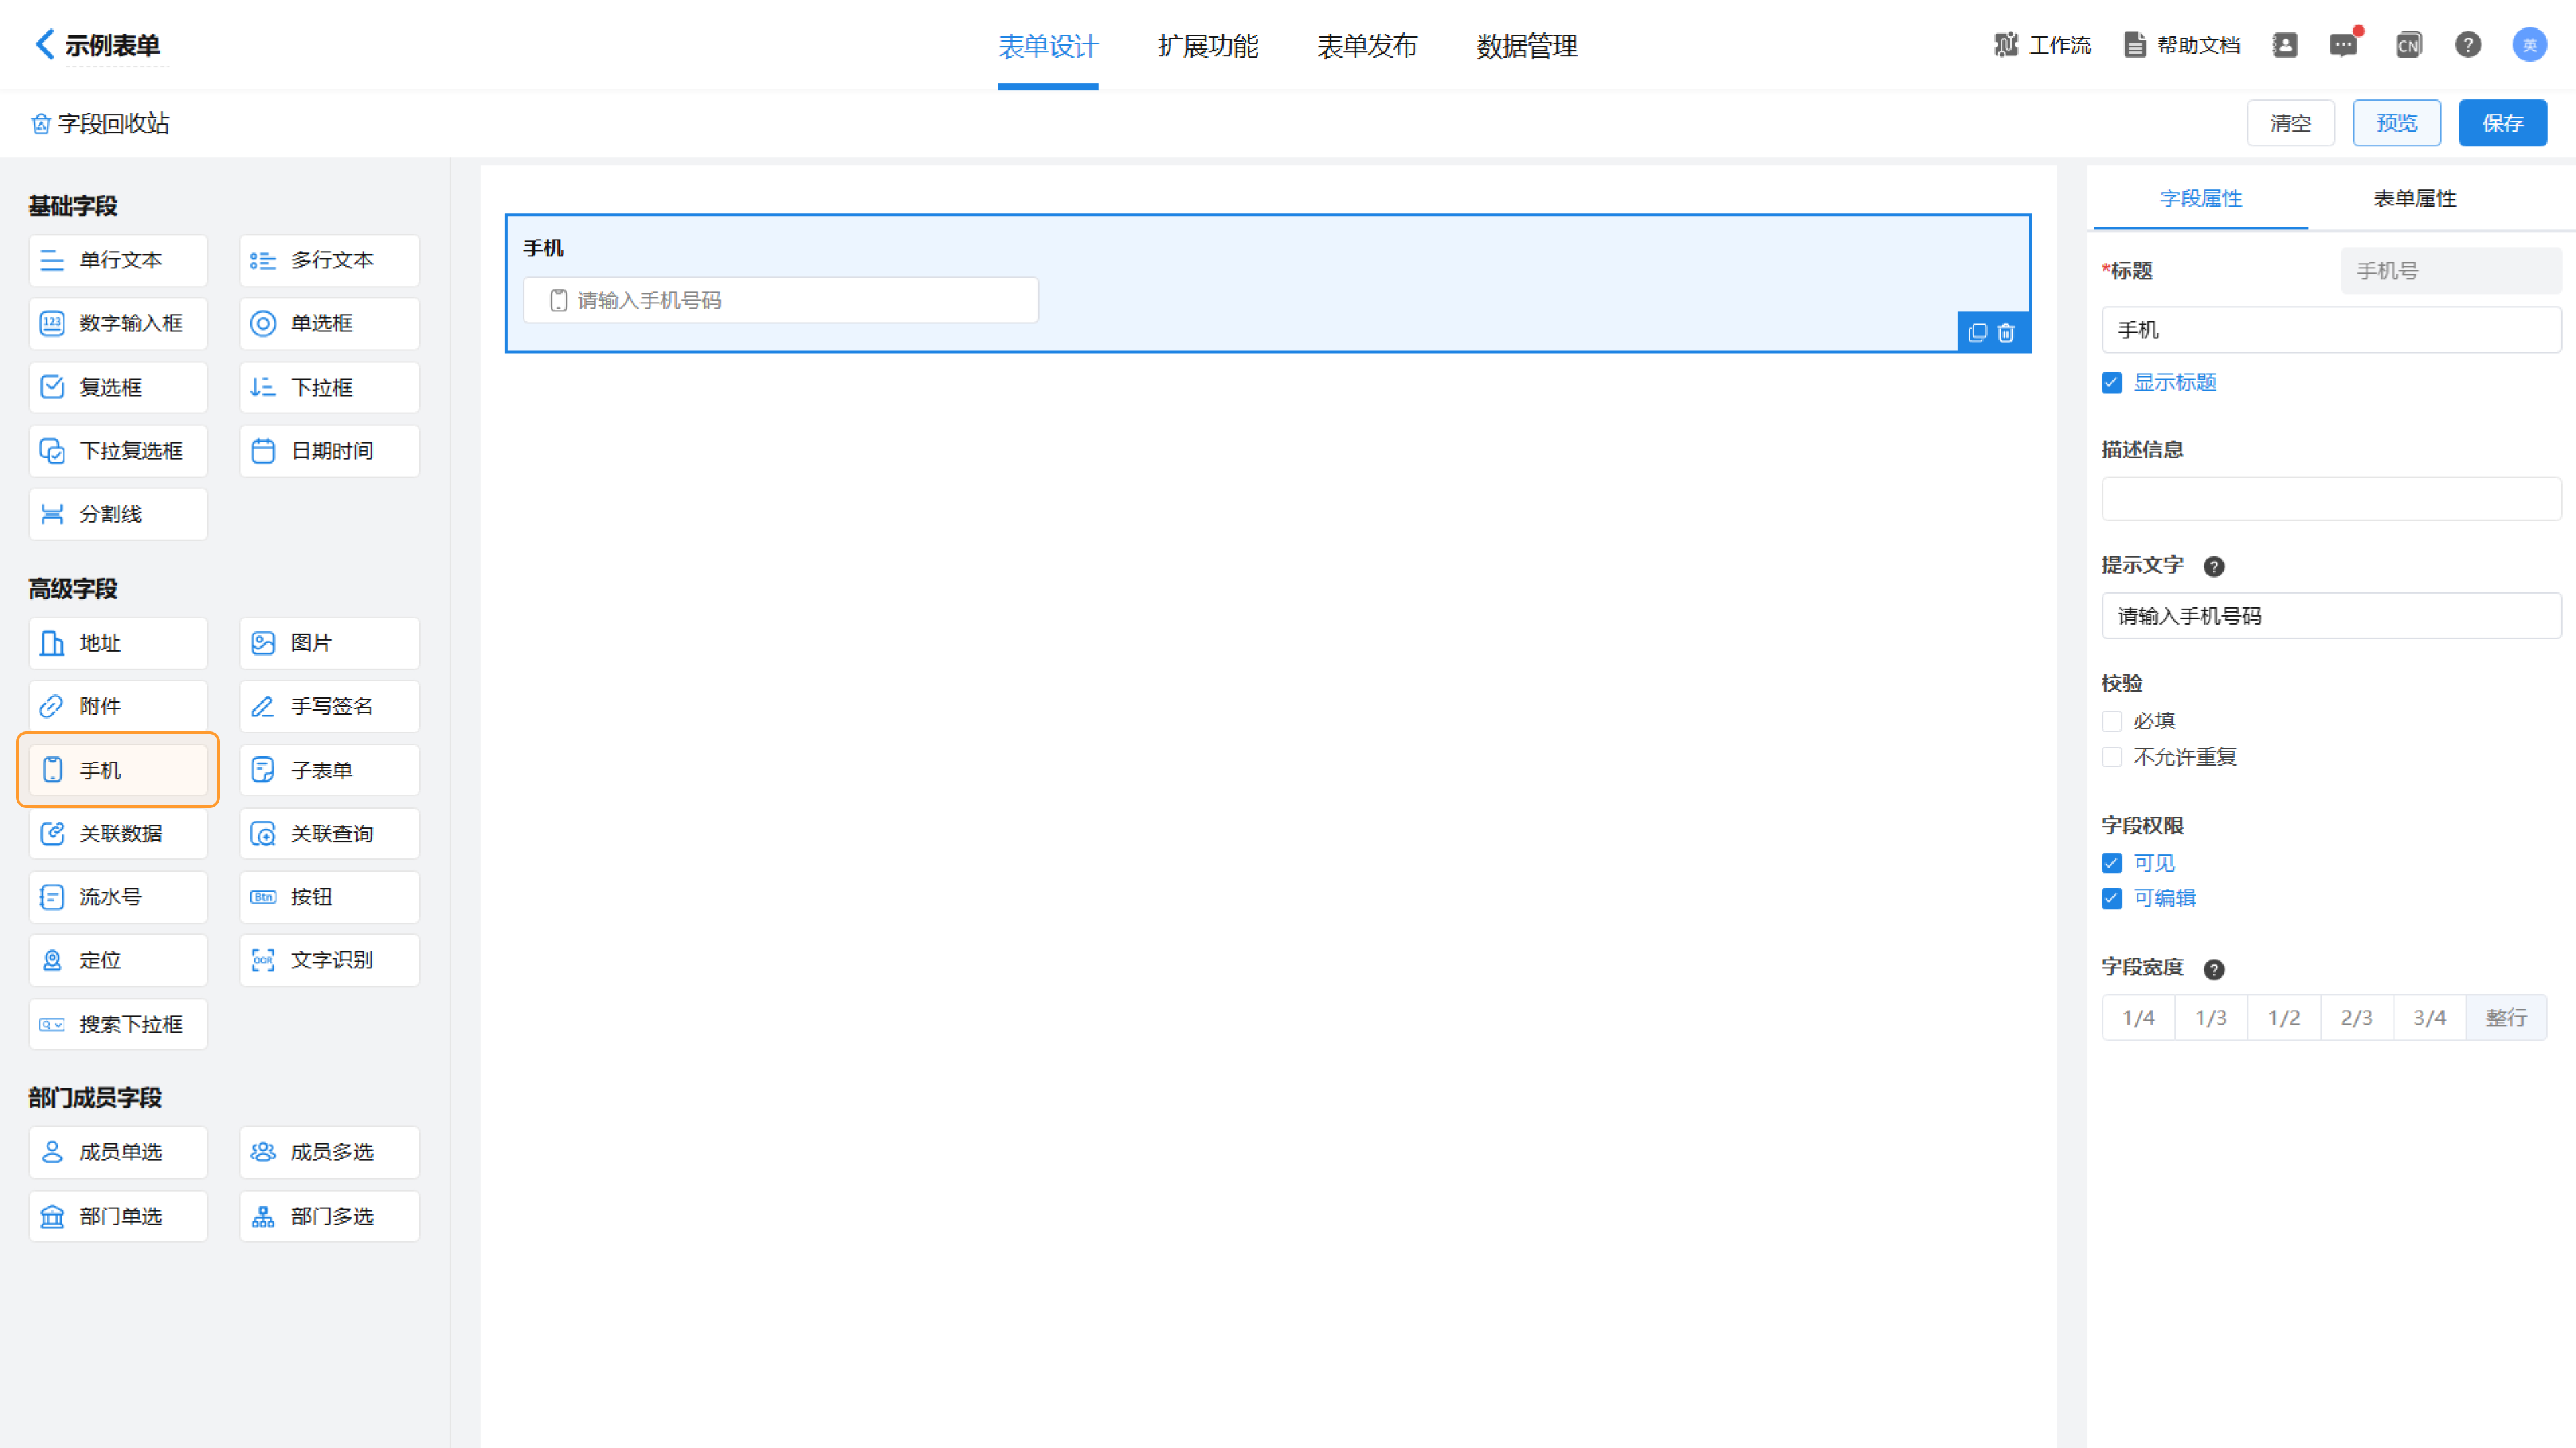This screenshot has height=1448, width=2576.
Task: Open the contacts icon in the top bar
Action: (x=2285, y=45)
